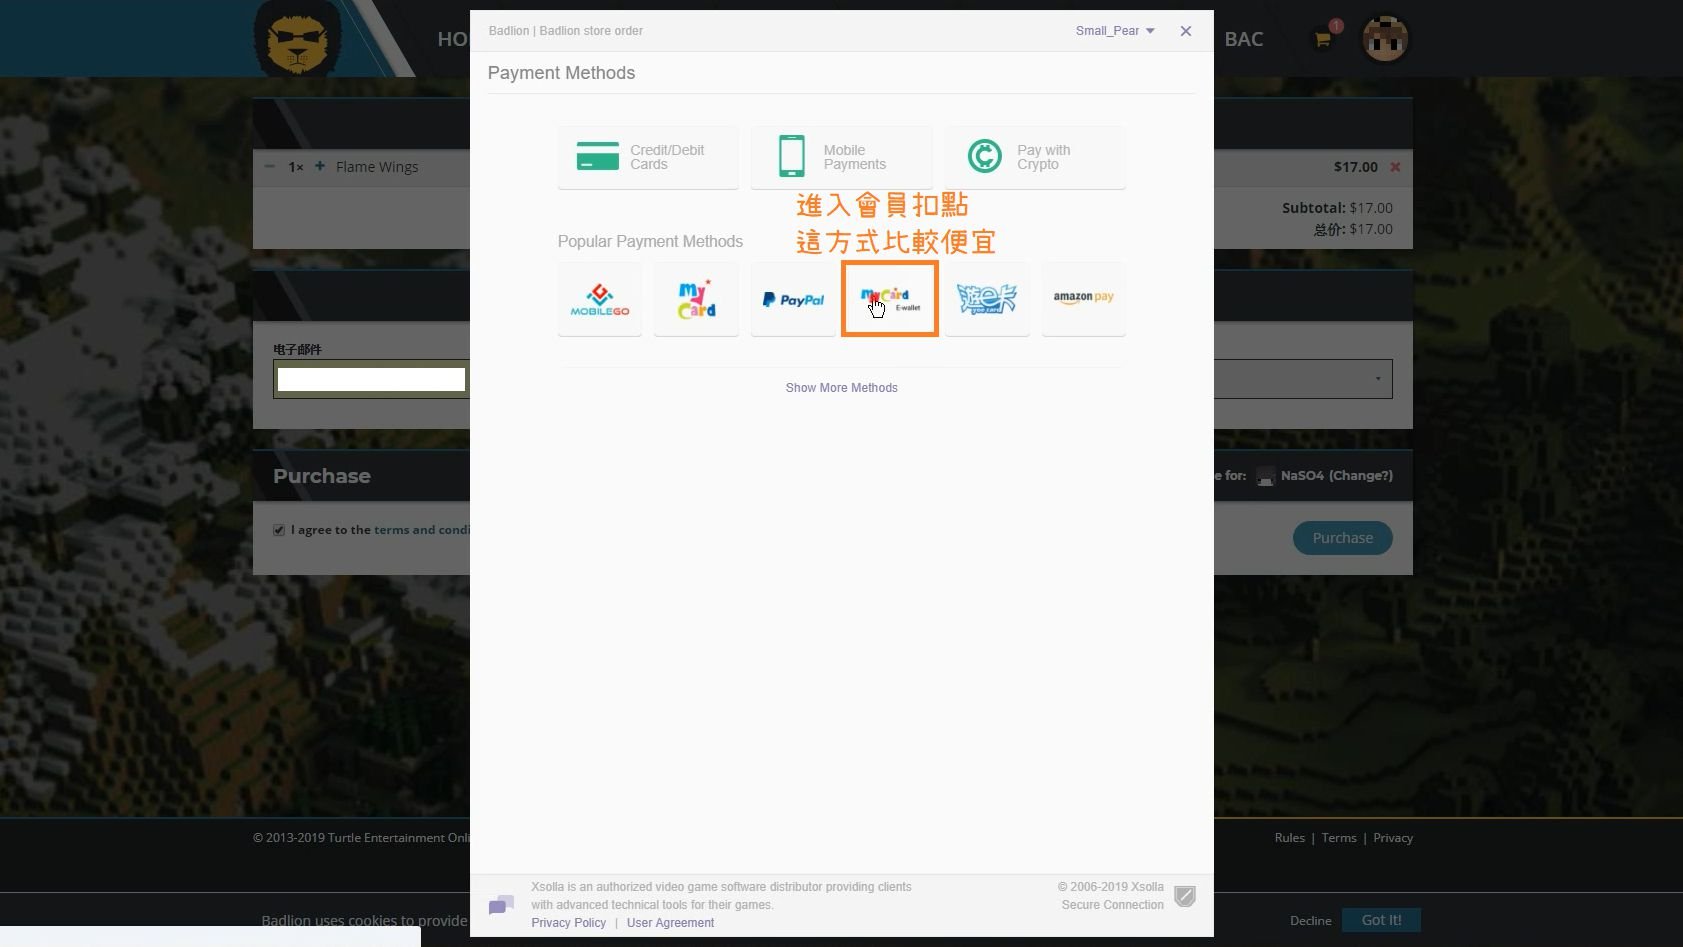Click the blue Purchase button
Image resolution: width=1683 pixels, height=947 pixels.
(x=1342, y=538)
